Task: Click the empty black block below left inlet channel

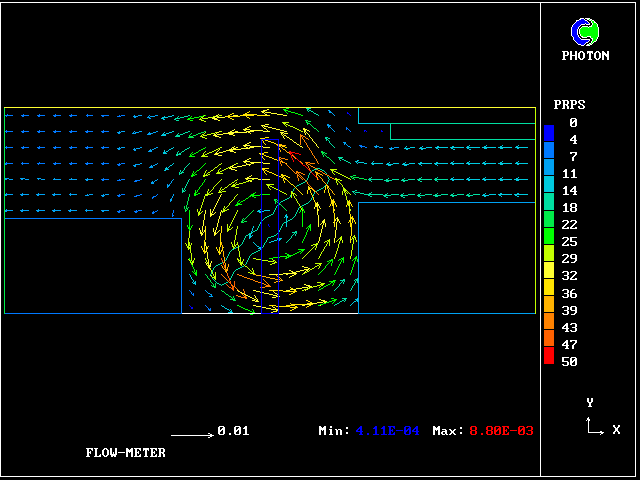Action: click(92, 265)
